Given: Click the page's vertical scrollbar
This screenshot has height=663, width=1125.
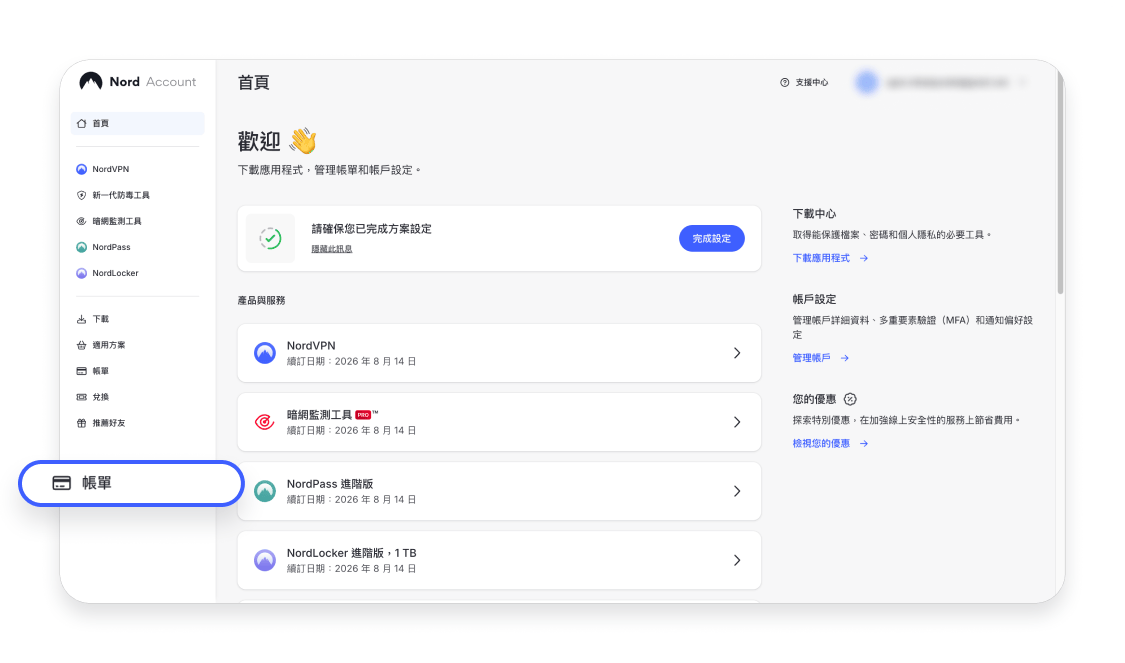Looking at the screenshot, I should (1060, 182).
